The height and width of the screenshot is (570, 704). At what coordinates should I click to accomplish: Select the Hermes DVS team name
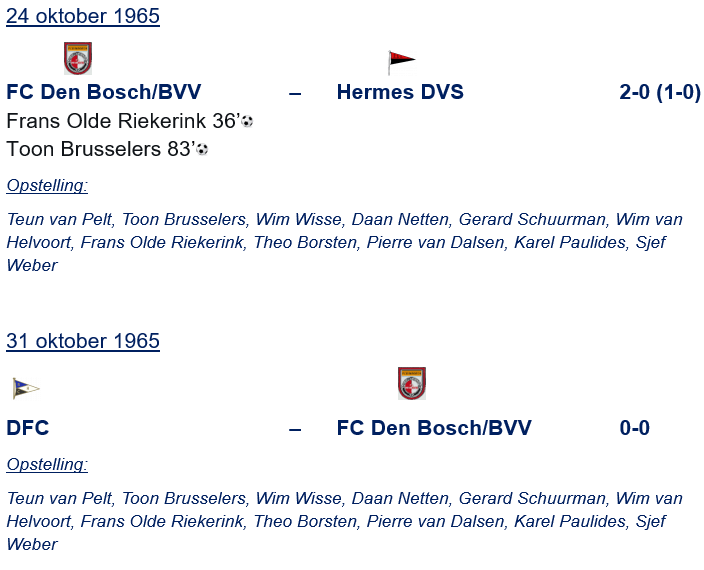click(400, 93)
